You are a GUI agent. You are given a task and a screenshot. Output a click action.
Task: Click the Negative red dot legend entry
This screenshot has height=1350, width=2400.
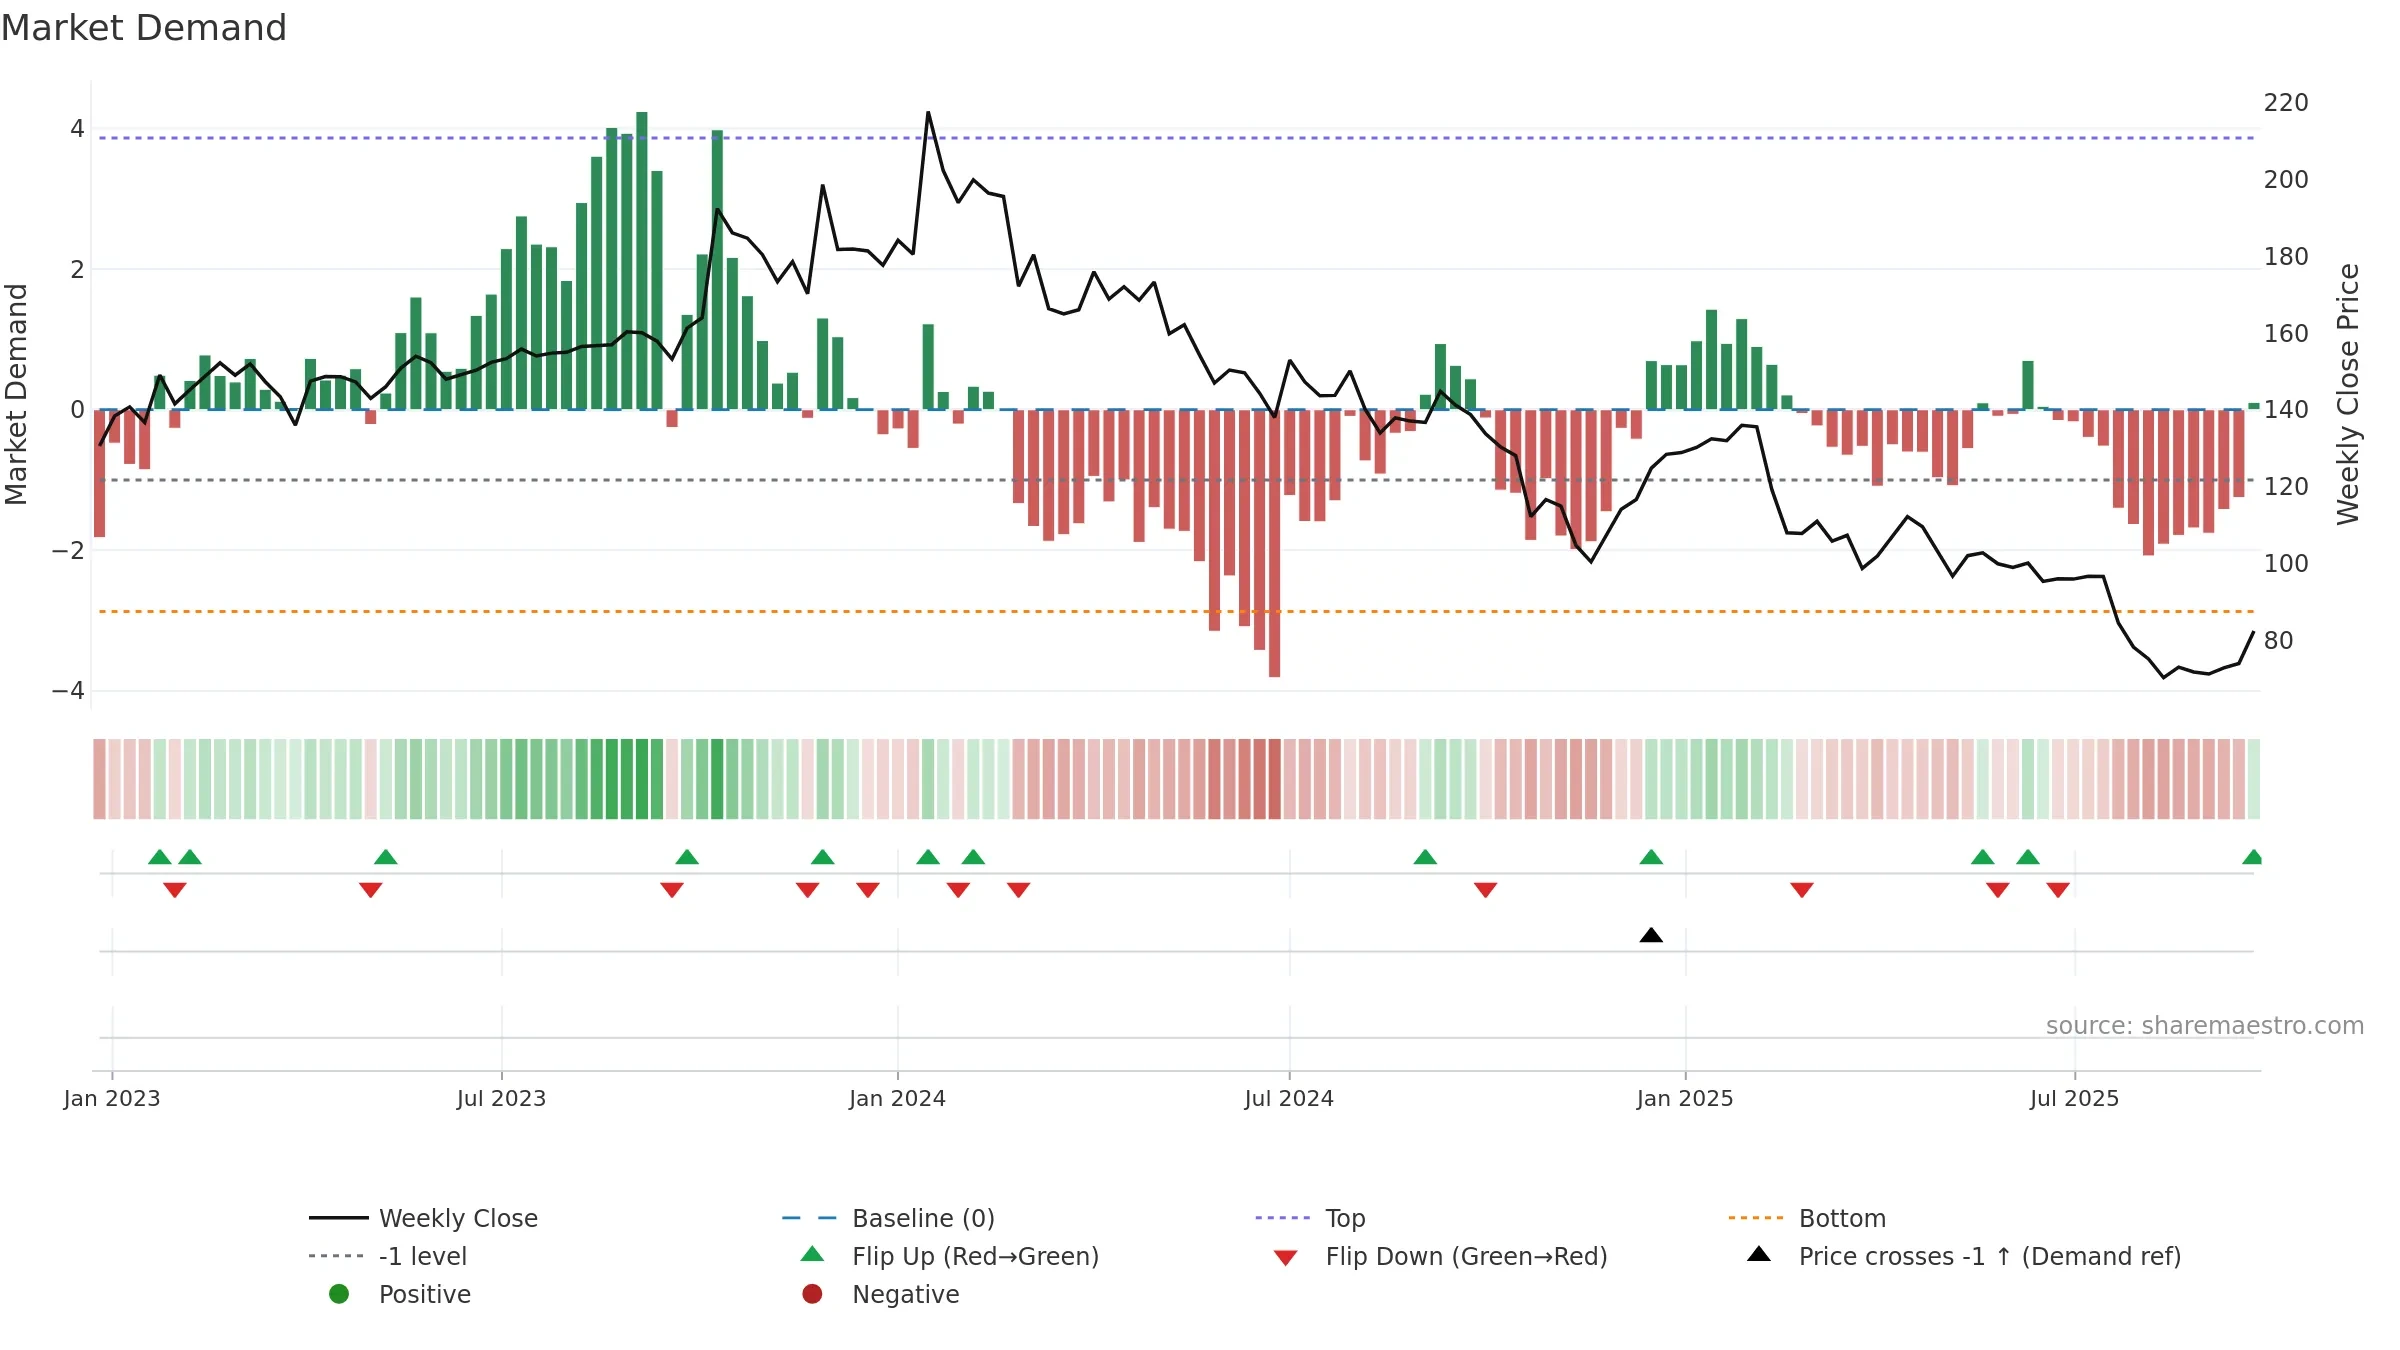[x=880, y=1294]
